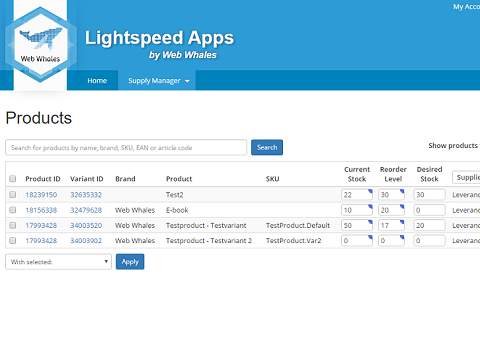Open variant ID 32479628 link
This screenshot has height=360, width=480.
[86, 210]
